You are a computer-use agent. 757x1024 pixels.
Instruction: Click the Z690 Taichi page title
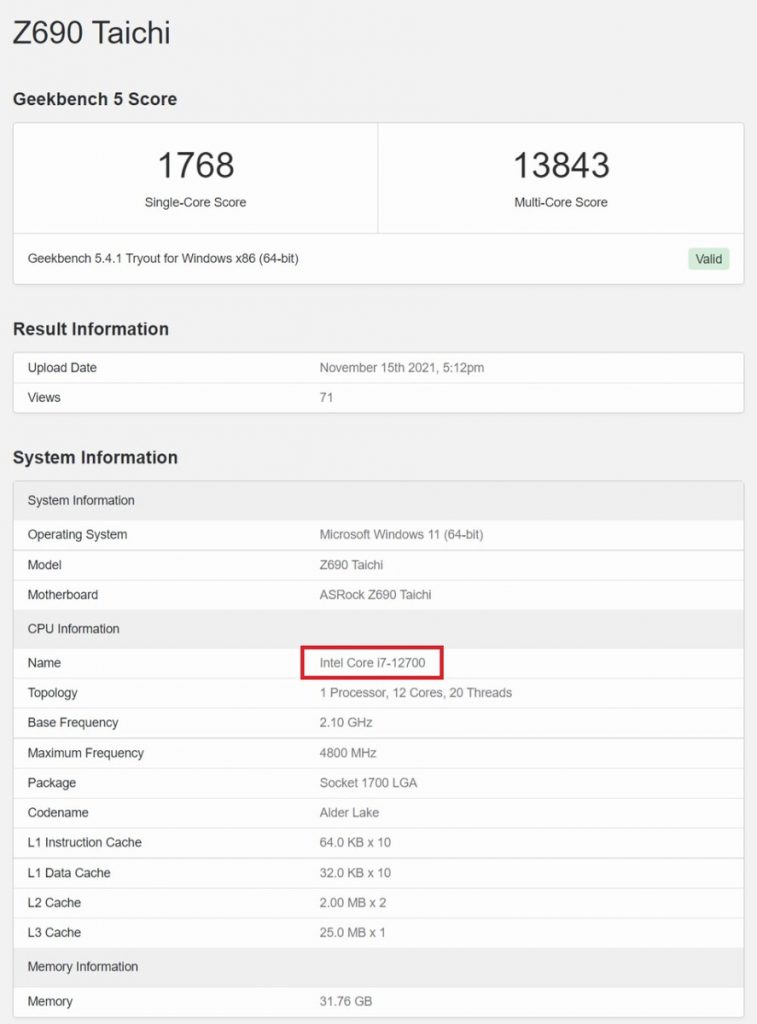pyautogui.click(x=91, y=33)
